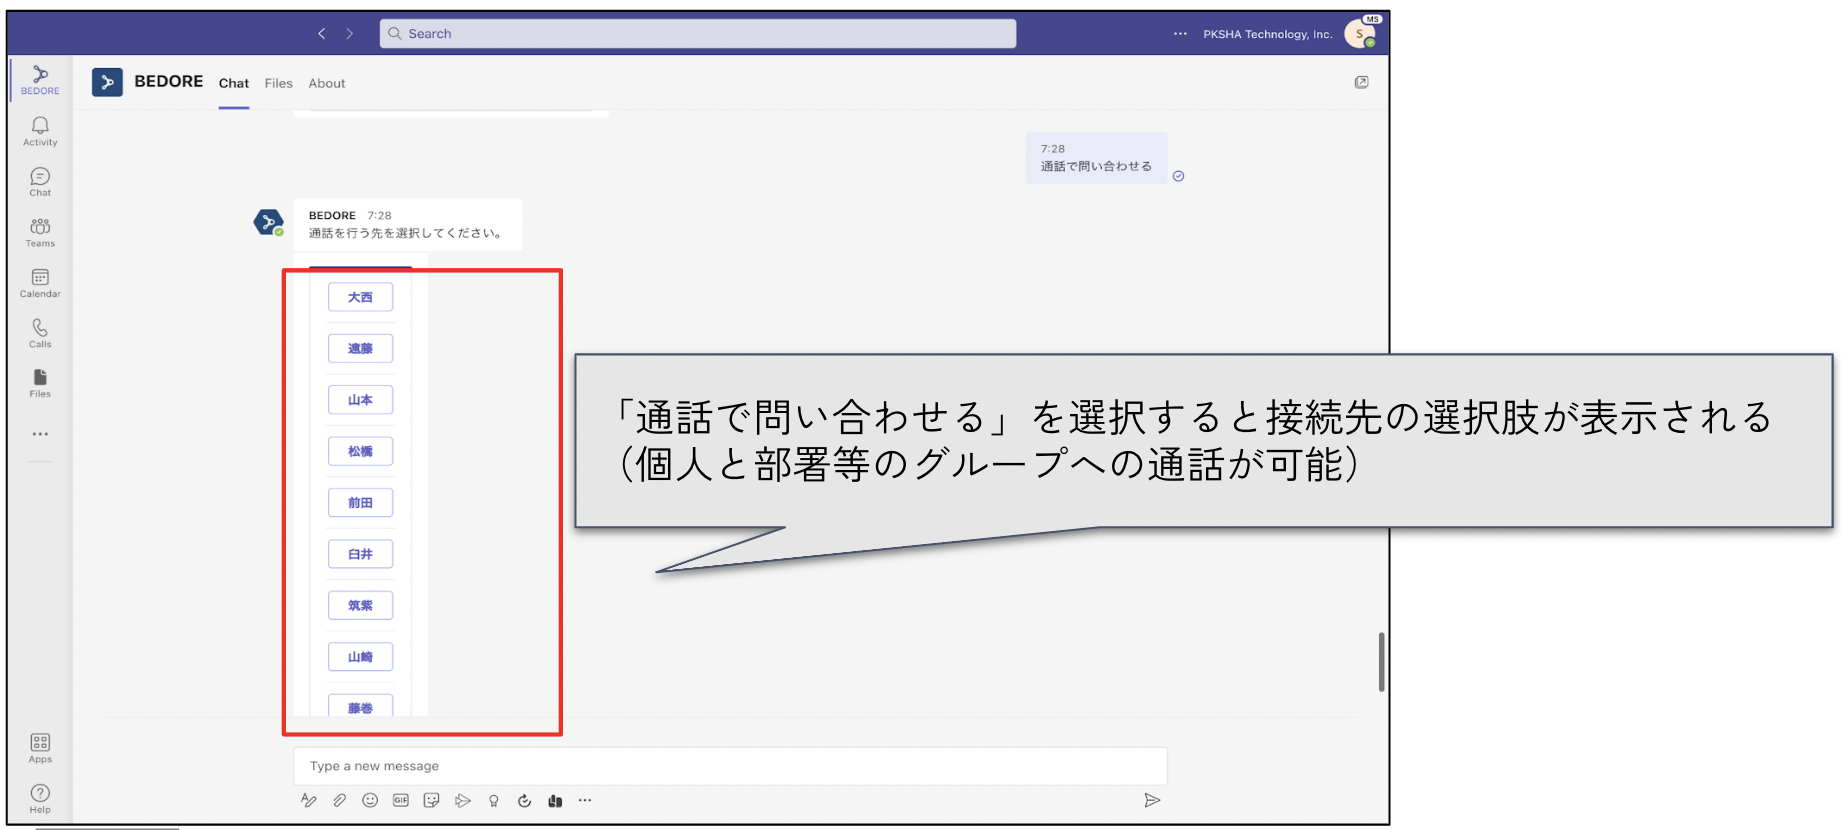The height and width of the screenshot is (830, 1842).
Task: Open Apps store in the sidebar
Action: click(x=40, y=748)
